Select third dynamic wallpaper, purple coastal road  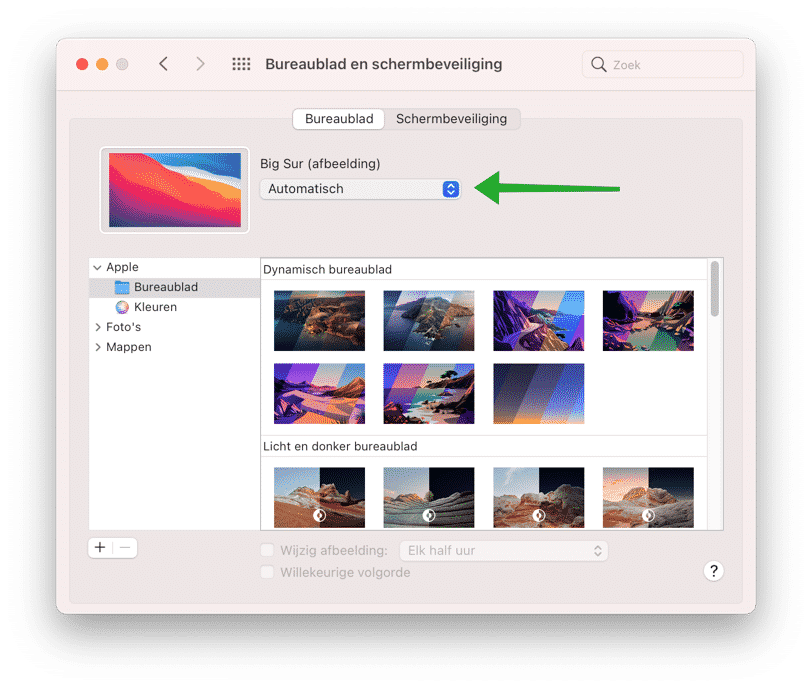[x=539, y=321]
